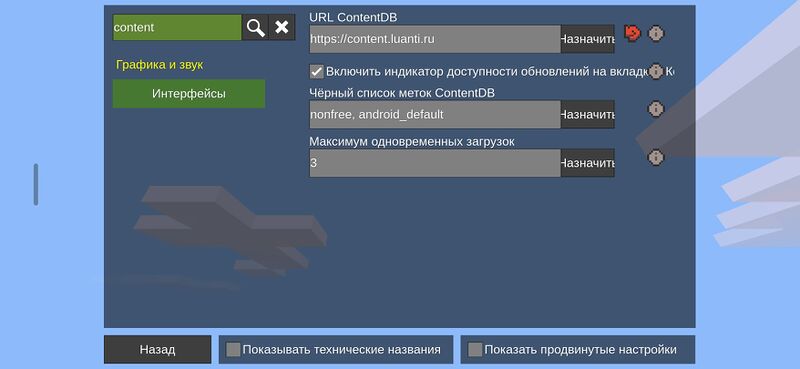Select the 'Интерфейсы' category

189,94
